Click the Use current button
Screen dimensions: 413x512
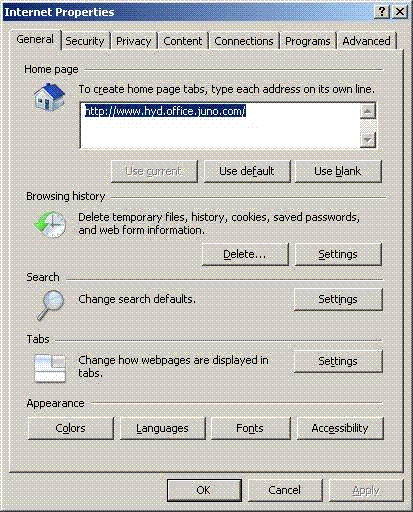tap(154, 171)
